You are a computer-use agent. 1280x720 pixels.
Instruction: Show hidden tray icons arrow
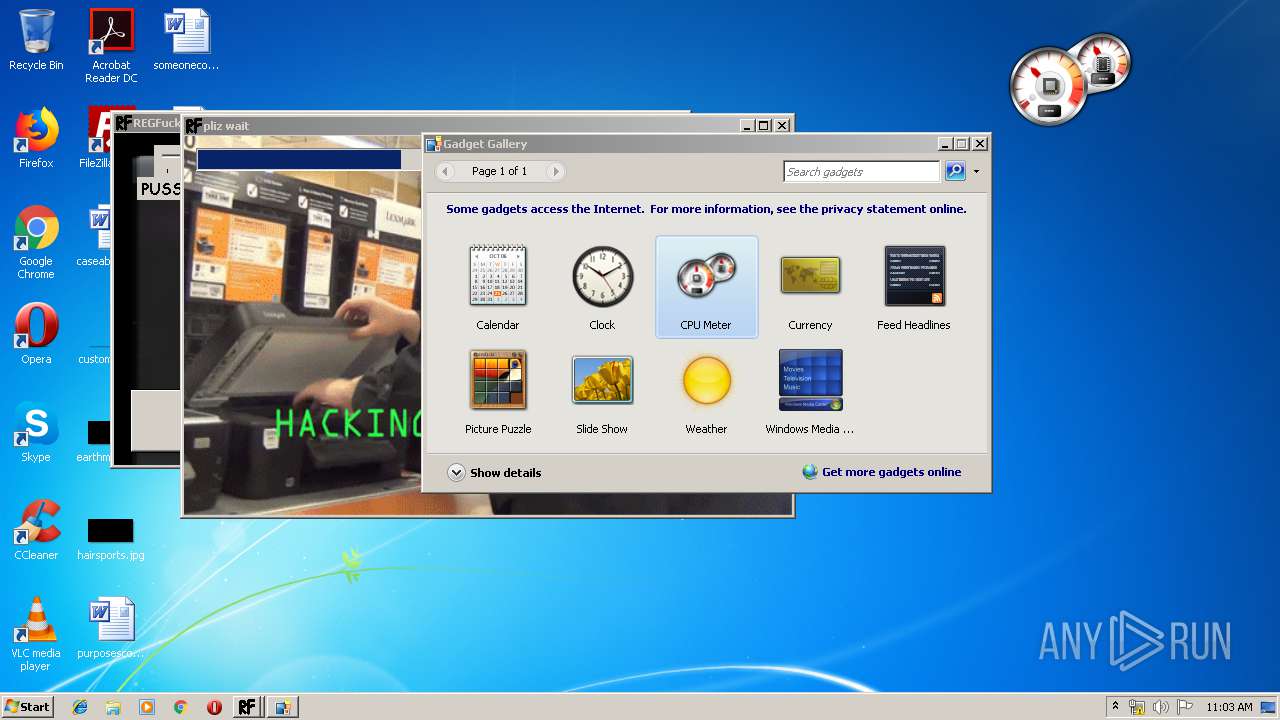tap(1115, 706)
